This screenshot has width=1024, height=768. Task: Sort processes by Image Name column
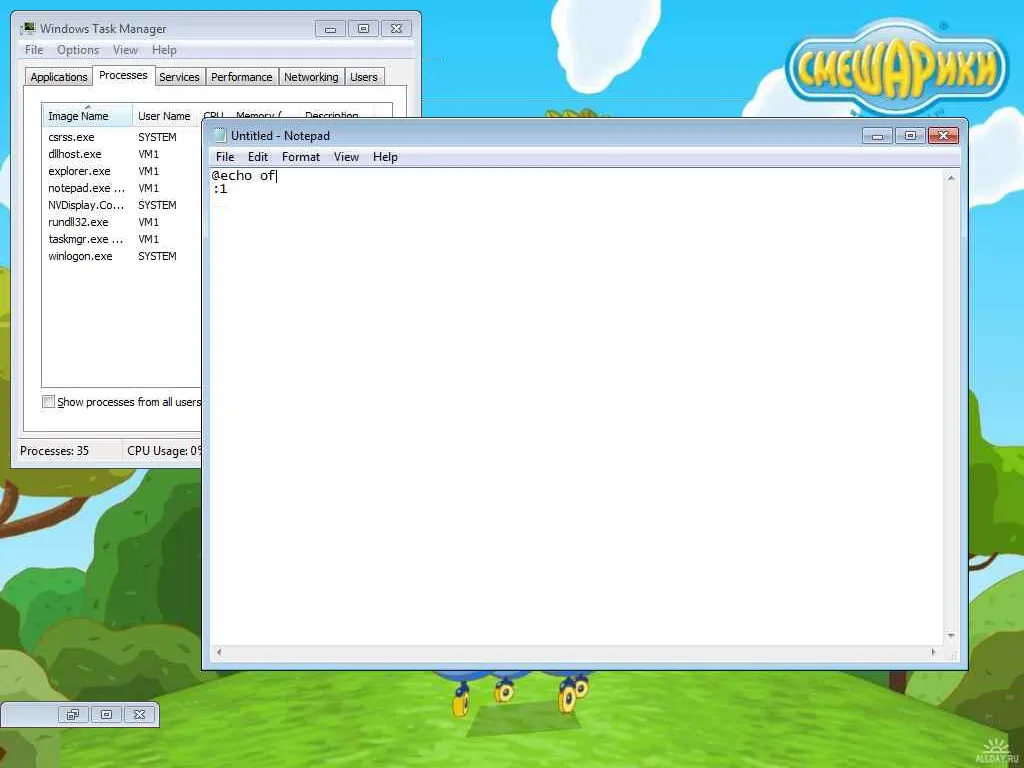(87, 116)
